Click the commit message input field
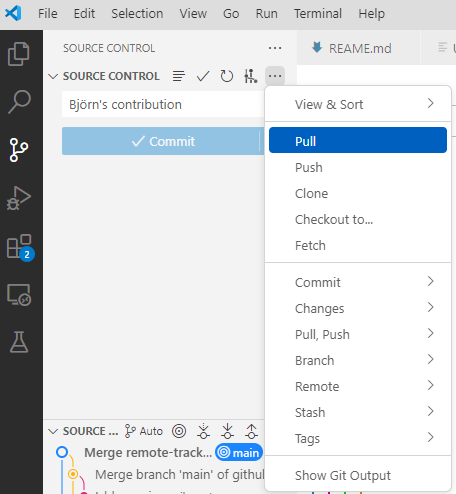 tap(163, 104)
